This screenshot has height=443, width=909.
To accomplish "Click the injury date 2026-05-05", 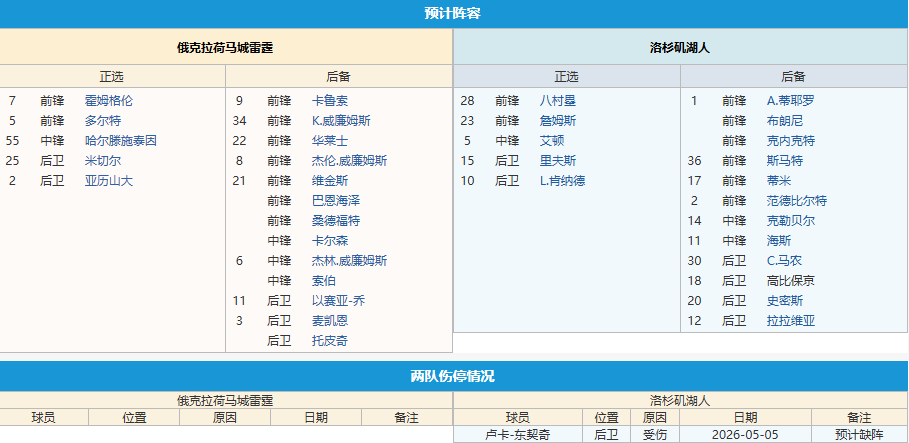I will (745, 435).
